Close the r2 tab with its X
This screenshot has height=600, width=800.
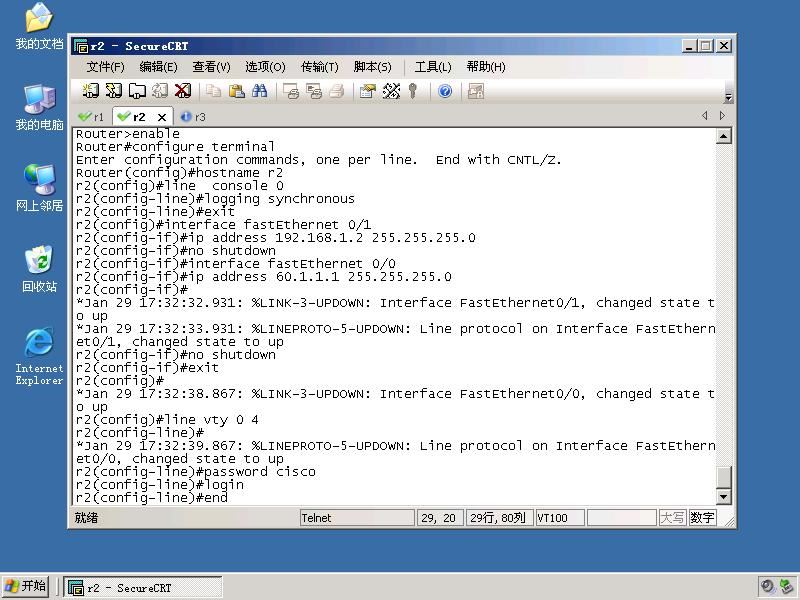162,117
